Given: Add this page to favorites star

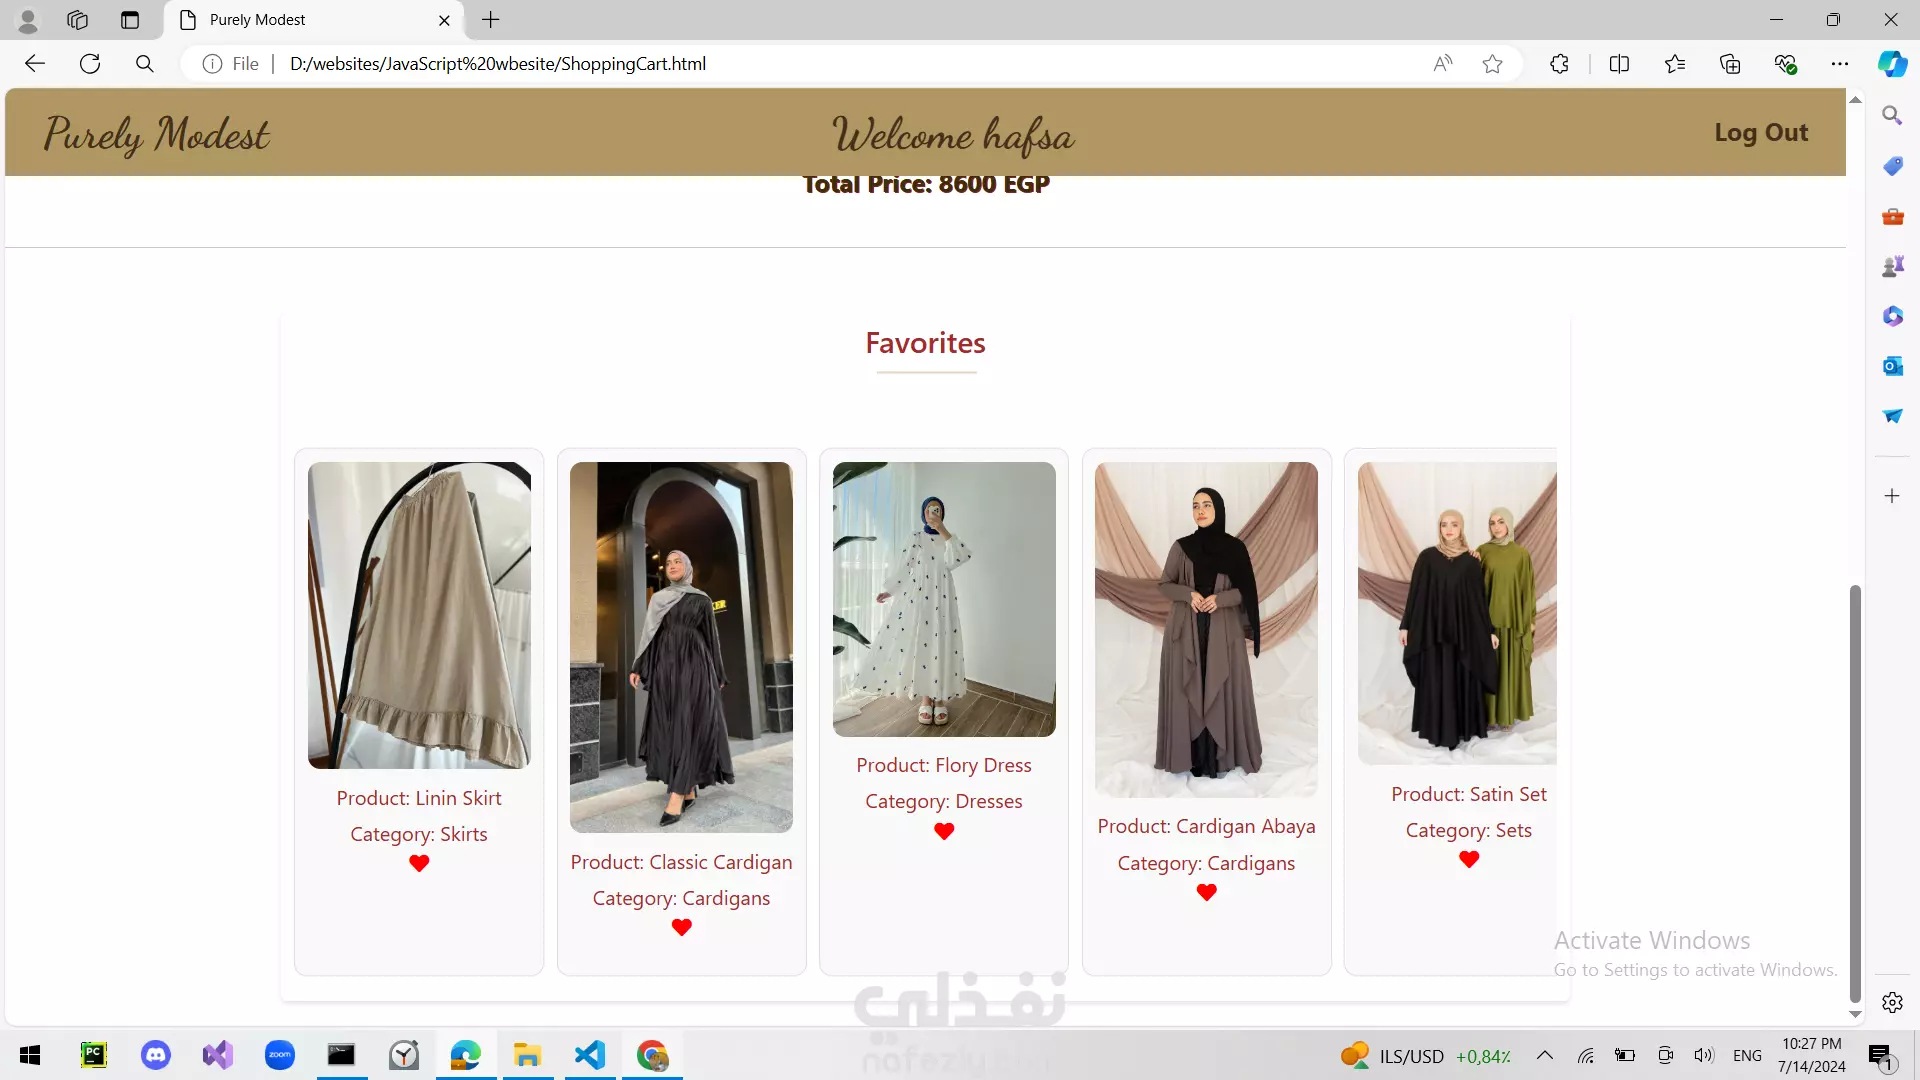Looking at the screenshot, I should pyautogui.click(x=1493, y=64).
